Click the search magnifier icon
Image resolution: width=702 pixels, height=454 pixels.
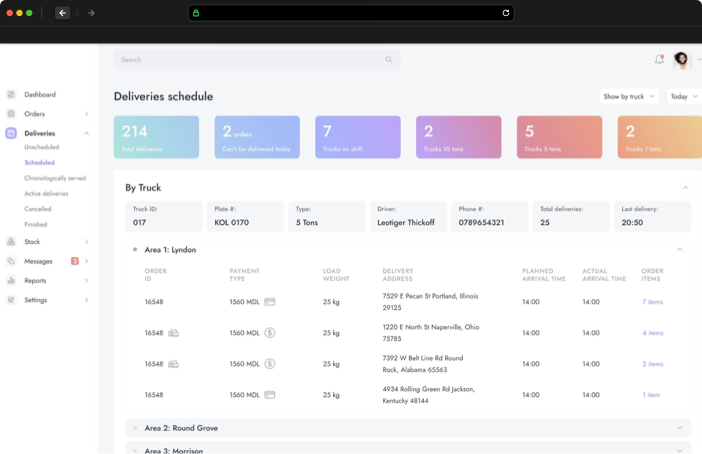389,60
